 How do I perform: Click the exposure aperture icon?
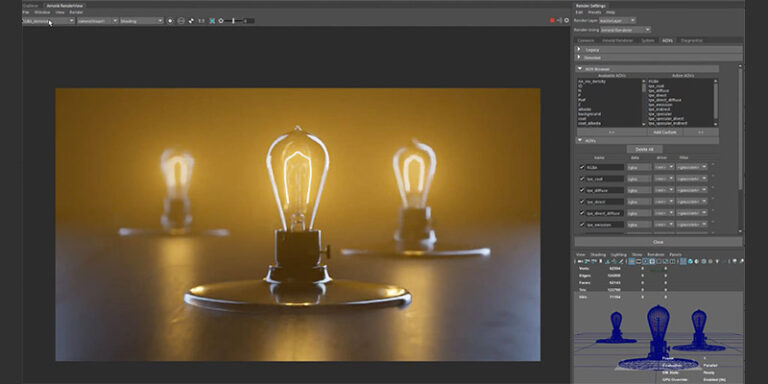[x=221, y=21]
